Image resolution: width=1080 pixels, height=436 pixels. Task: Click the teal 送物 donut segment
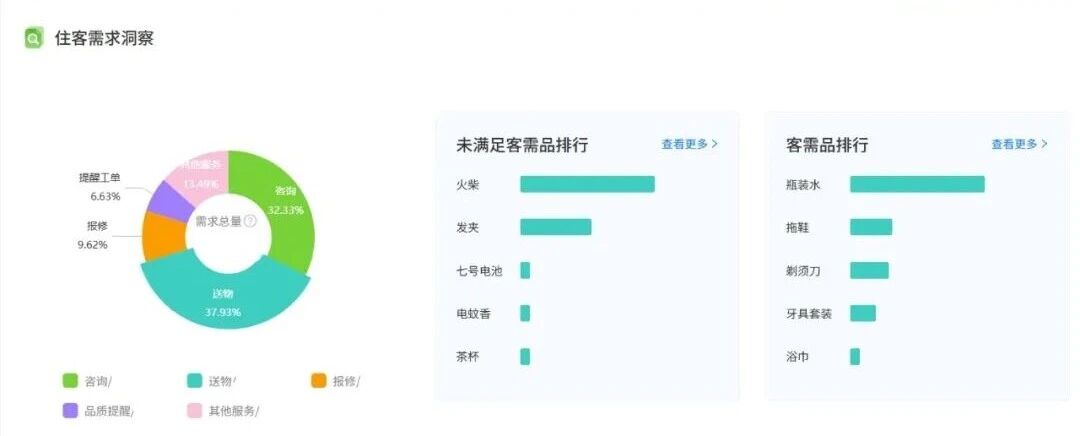pyautogui.click(x=227, y=300)
